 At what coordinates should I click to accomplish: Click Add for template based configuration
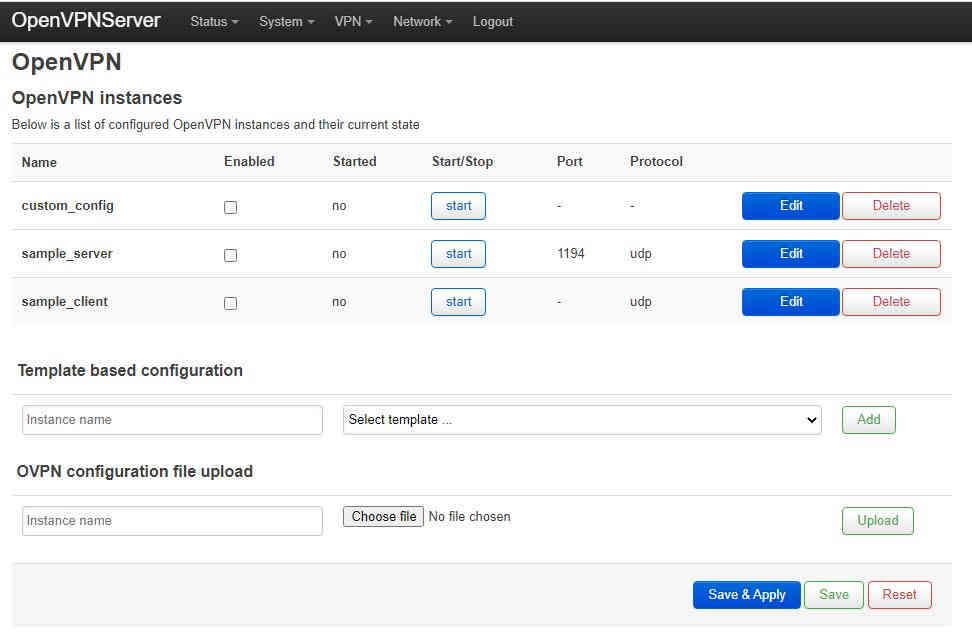868,420
